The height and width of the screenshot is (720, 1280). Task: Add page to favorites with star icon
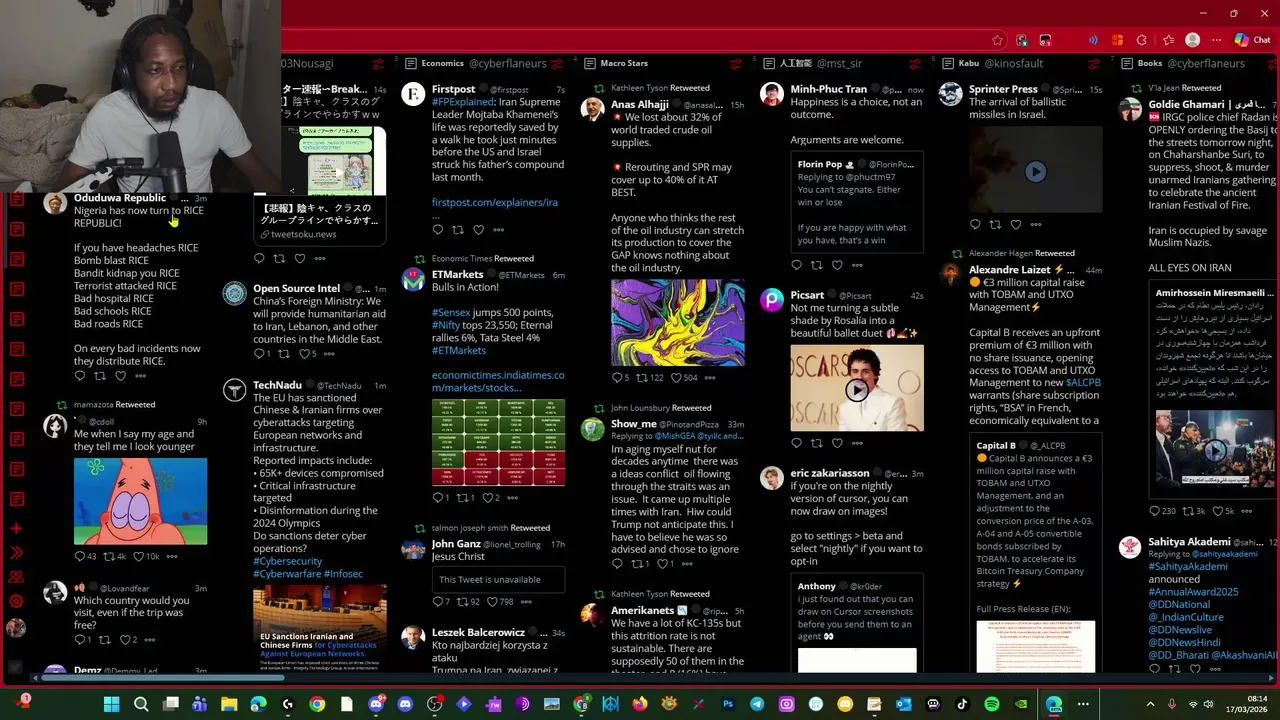pyautogui.click(x=997, y=40)
